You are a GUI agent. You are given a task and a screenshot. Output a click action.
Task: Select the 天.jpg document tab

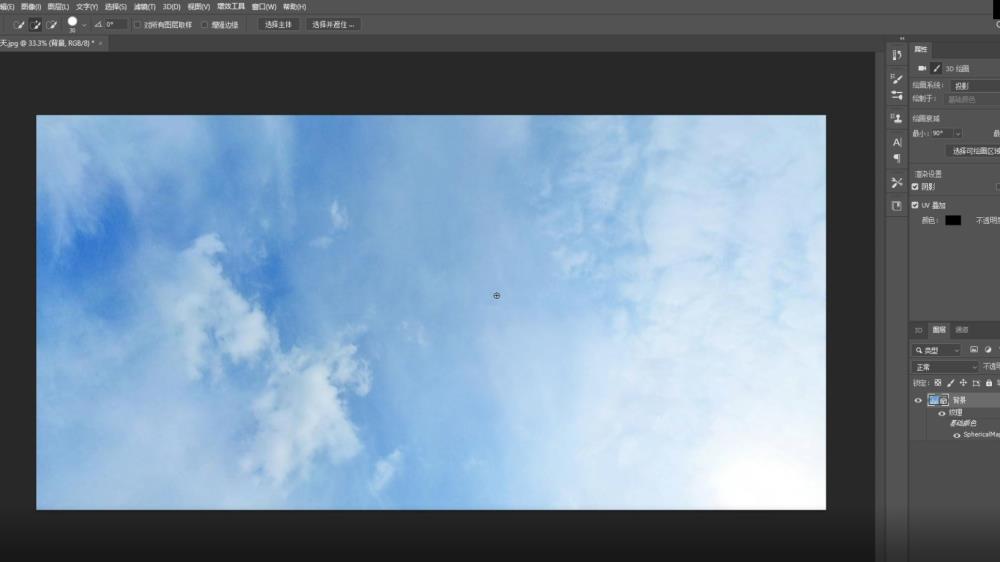tap(47, 43)
